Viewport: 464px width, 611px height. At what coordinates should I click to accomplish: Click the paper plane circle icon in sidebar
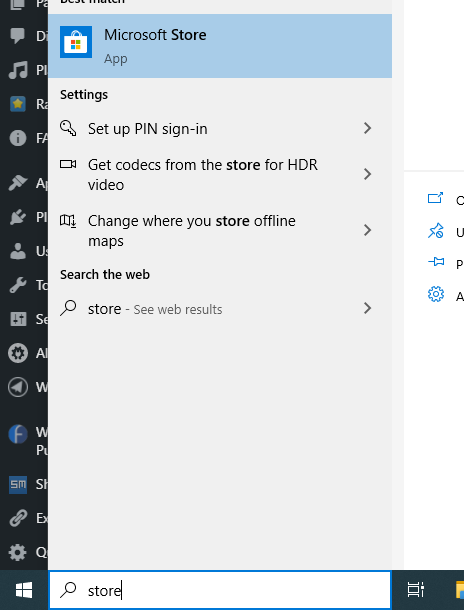18,387
